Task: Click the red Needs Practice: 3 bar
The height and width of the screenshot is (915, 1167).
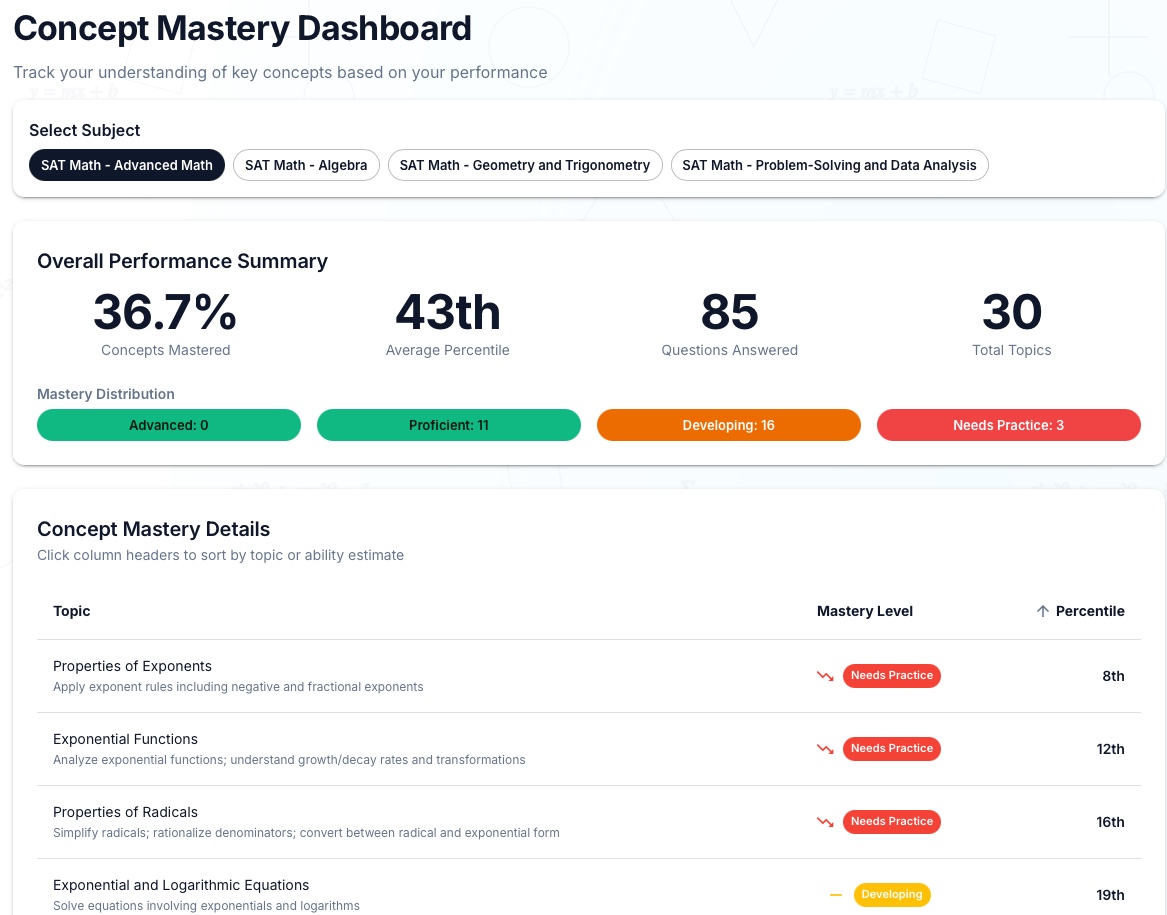Action: coord(1008,425)
